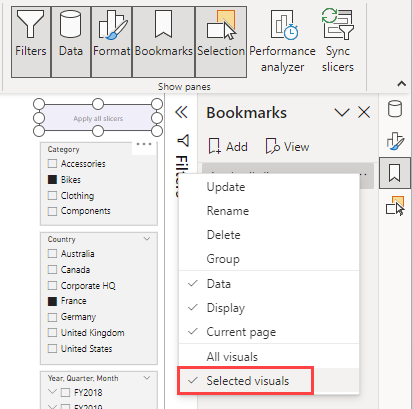
Task: Expand FY2018 hierarchy node
Action: point(52,392)
